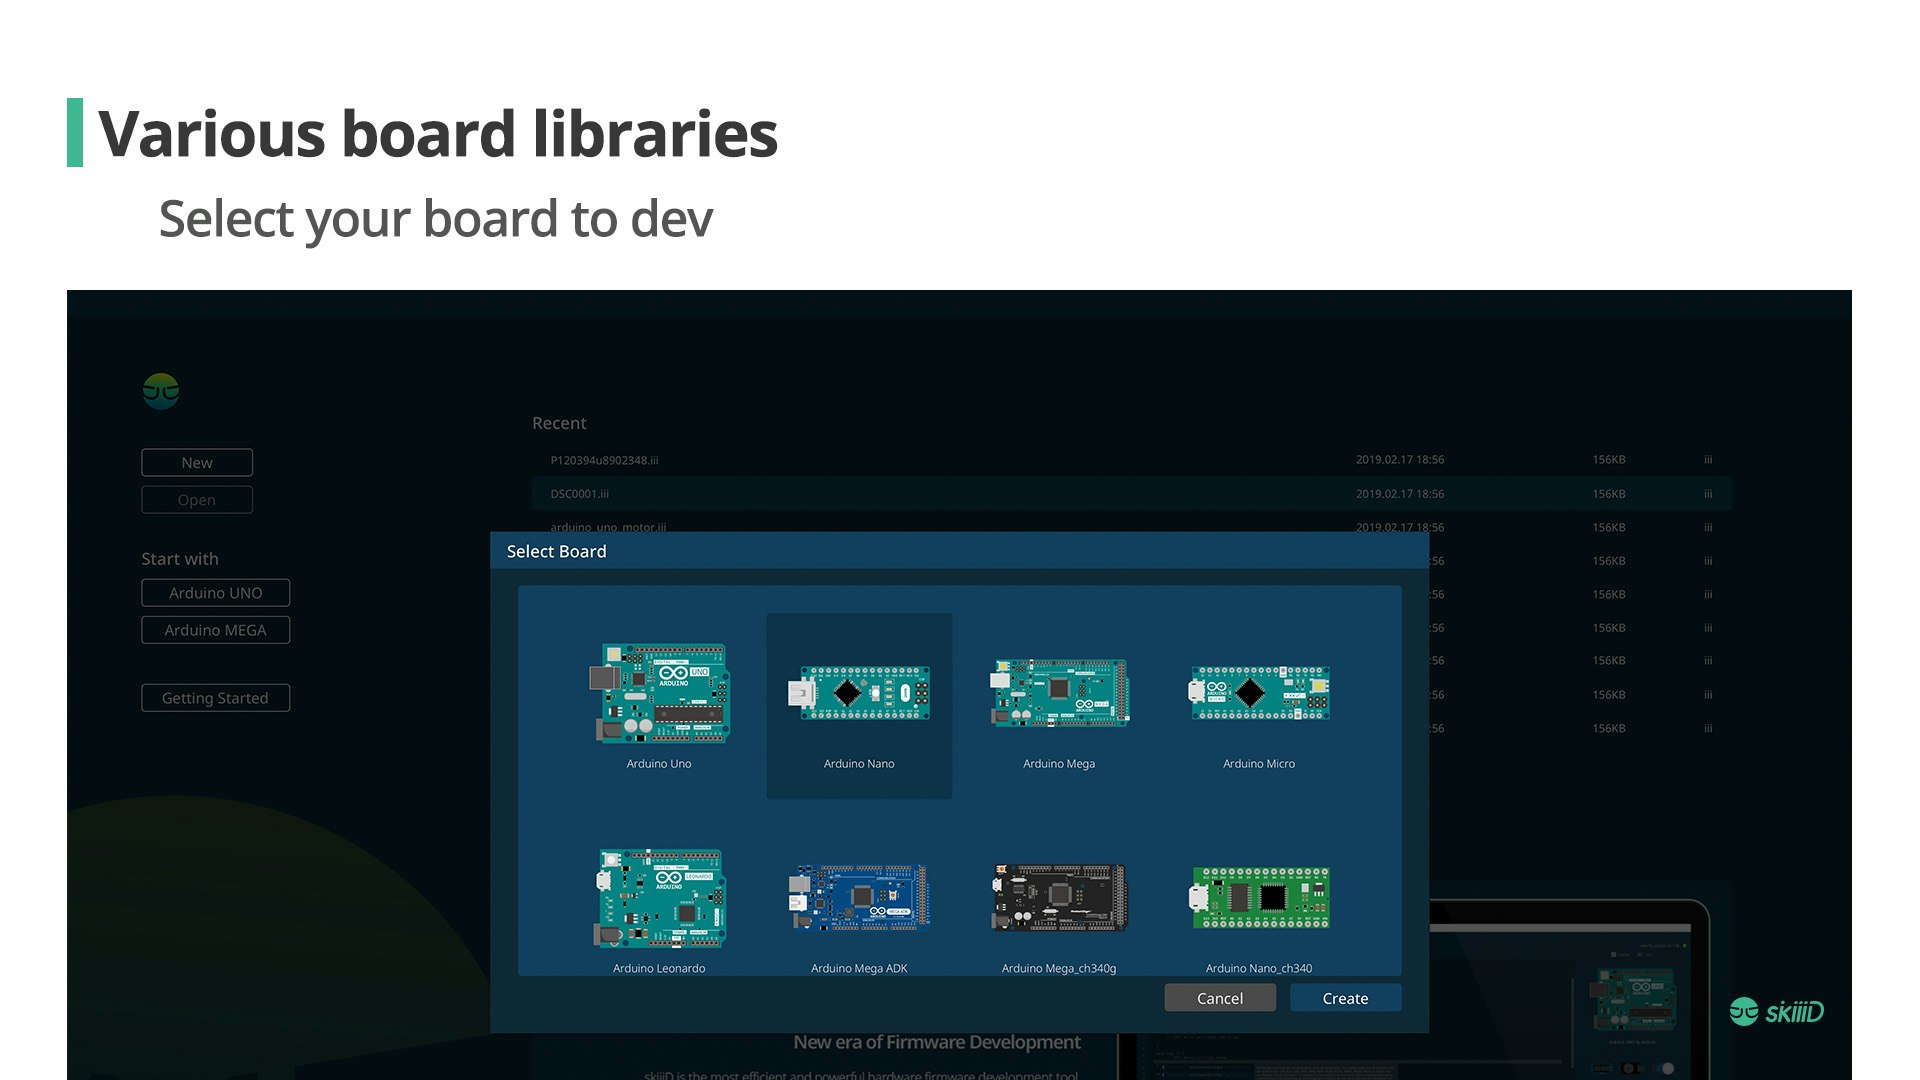Screen dimensions: 1920x1080
Task: Select the blue Arduino Mega ADK board
Action: [859, 898]
